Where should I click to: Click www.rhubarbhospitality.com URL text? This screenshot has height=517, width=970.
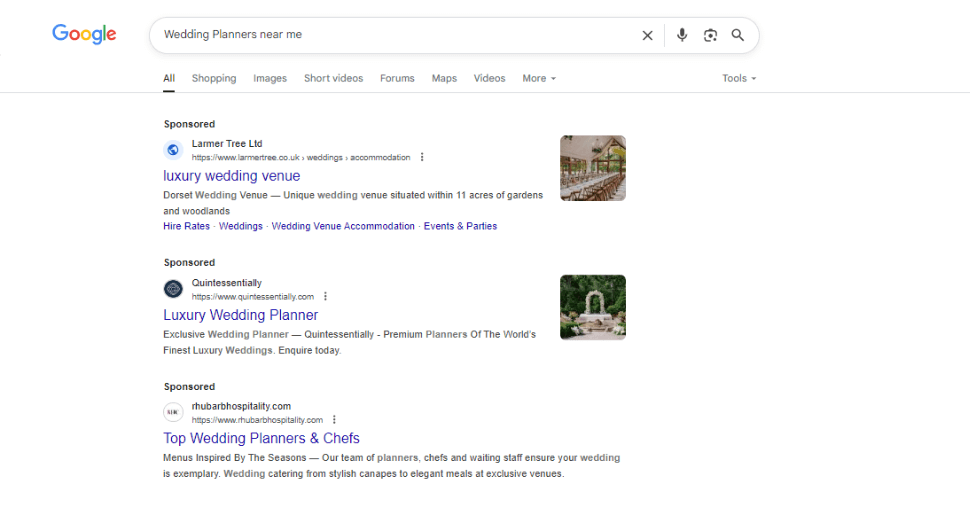tap(257, 420)
